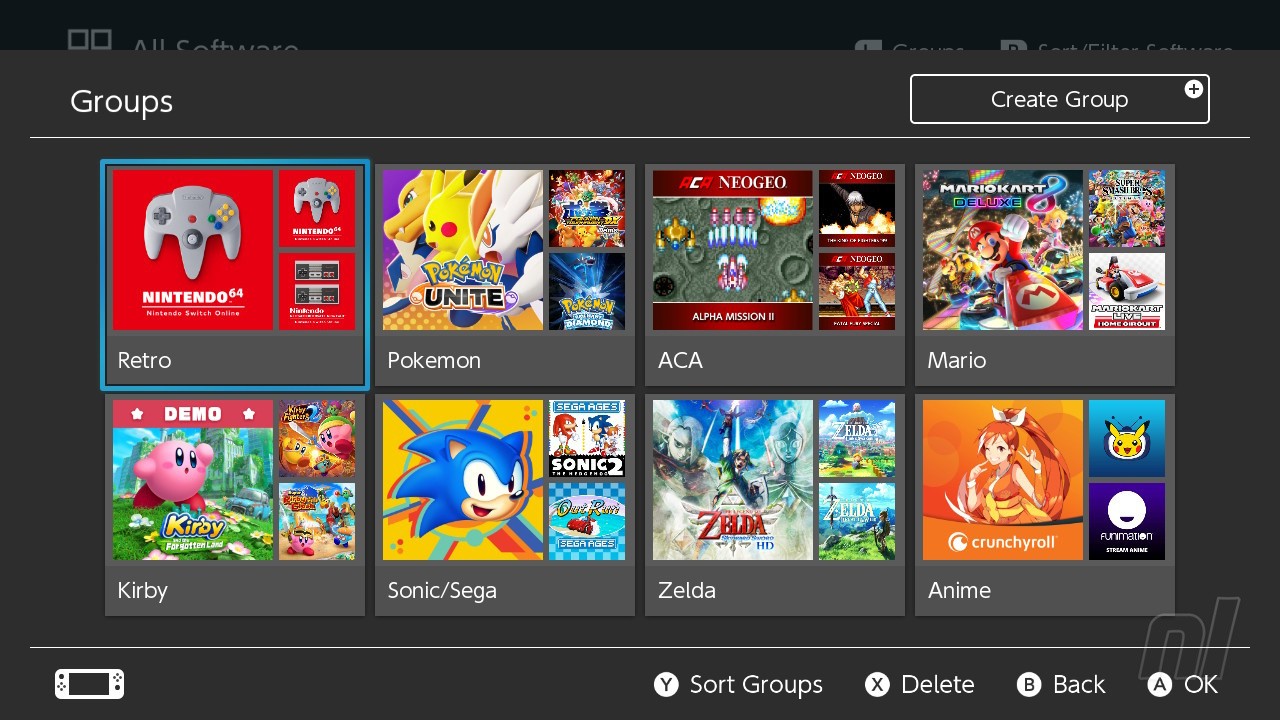Click the Create Group button
1280x720 pixels.
pyautogui.click(x=1059, y=99)
